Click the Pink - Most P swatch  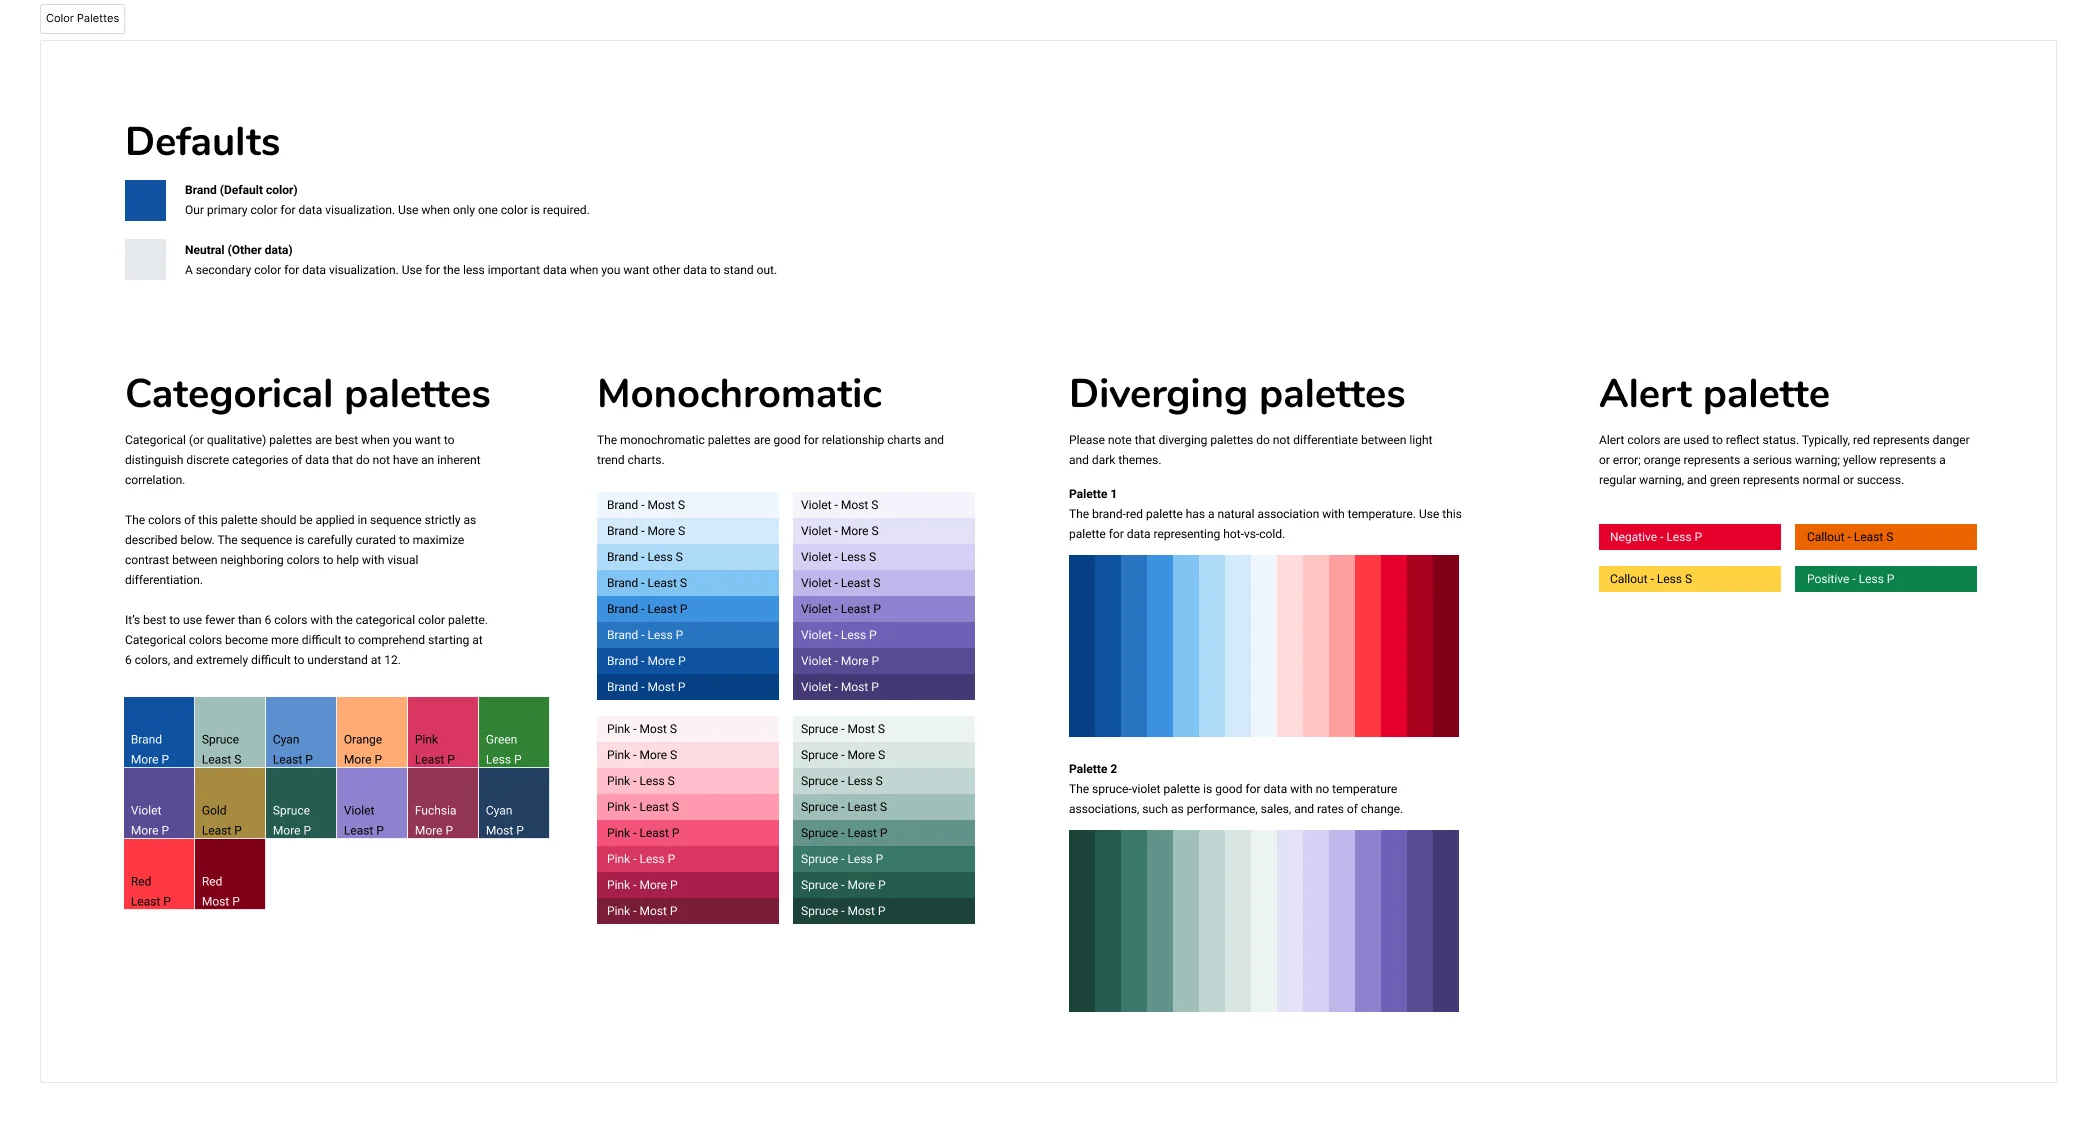point(687,911)
